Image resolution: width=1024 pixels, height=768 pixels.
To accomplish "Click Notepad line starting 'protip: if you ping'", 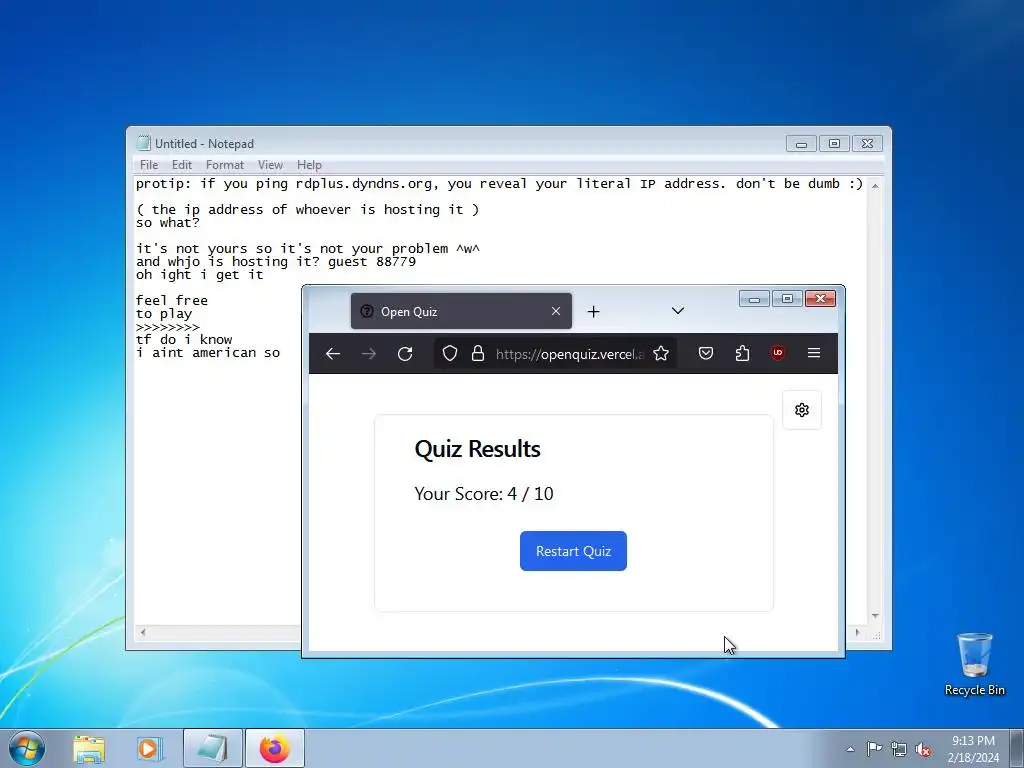I will click(500, 184).
